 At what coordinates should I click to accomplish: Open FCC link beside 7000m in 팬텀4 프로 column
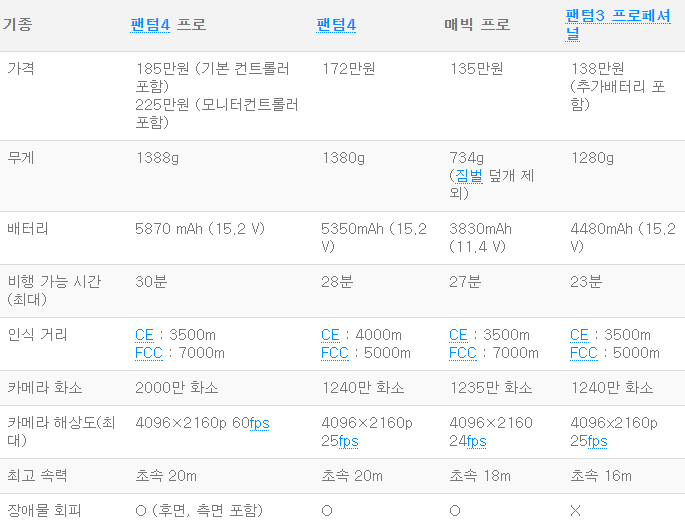(x=149, y=353)
